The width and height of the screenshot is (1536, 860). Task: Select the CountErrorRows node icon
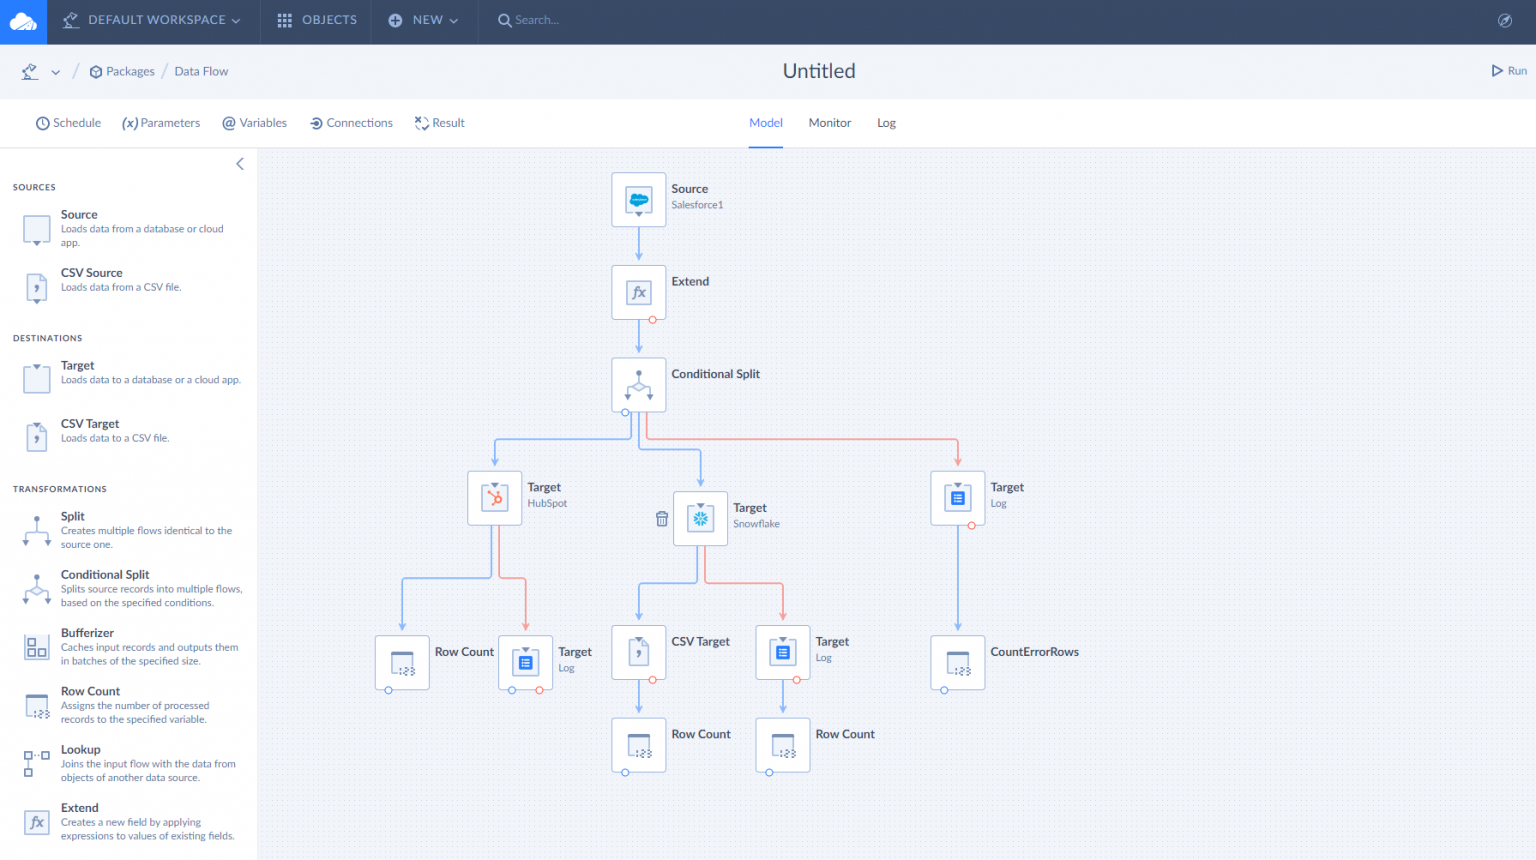pyautogui.click(x=957, y=662)
